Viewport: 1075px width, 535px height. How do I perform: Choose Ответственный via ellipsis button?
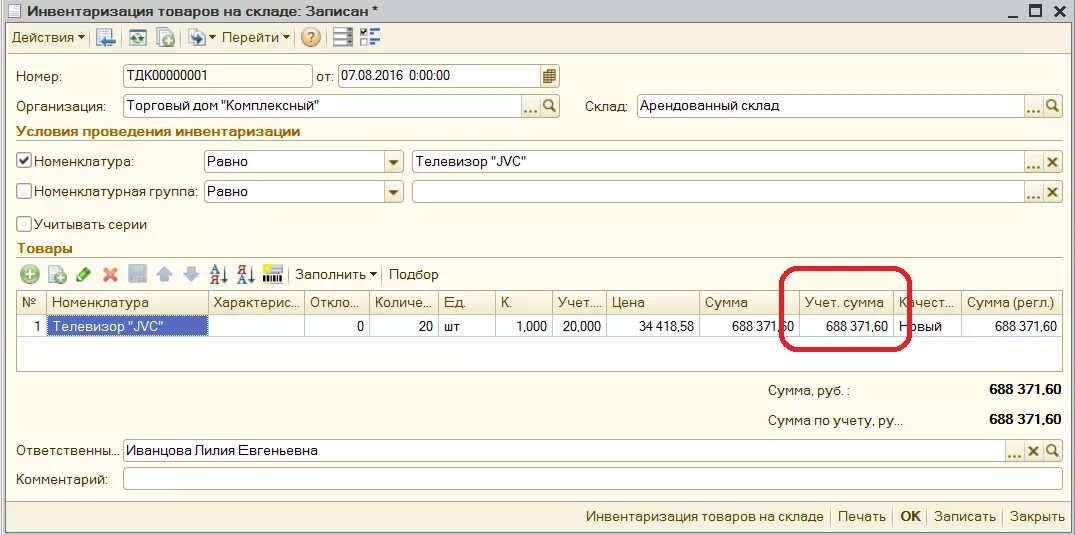[x=1014, y=451]
